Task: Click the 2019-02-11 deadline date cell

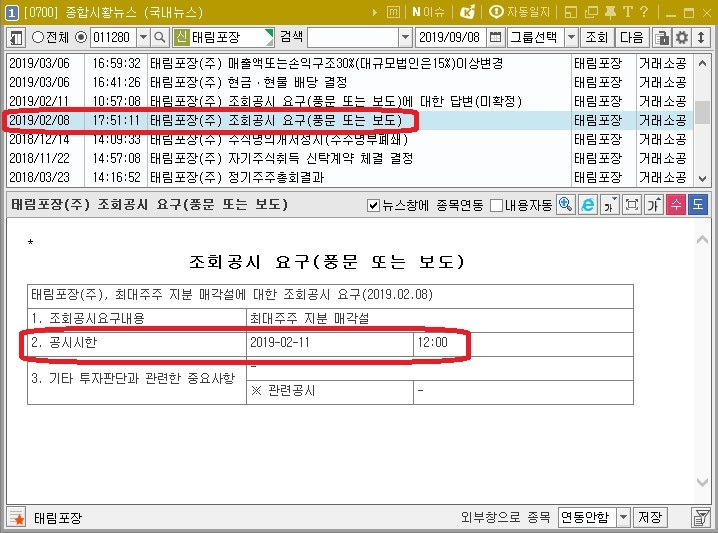Action: [x=330, y=344]
